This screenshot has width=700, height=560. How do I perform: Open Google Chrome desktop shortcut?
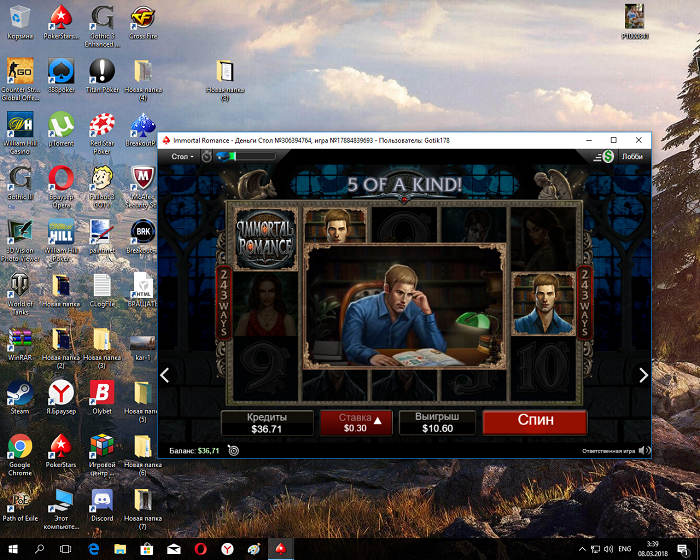click(x=20, y=455)
